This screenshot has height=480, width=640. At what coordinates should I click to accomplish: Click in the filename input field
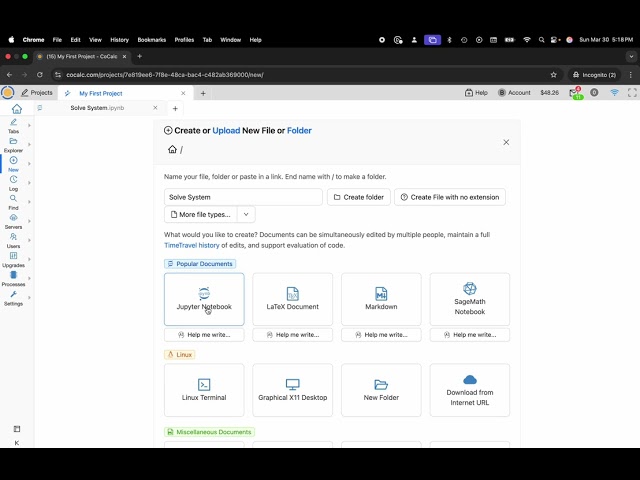243,197
